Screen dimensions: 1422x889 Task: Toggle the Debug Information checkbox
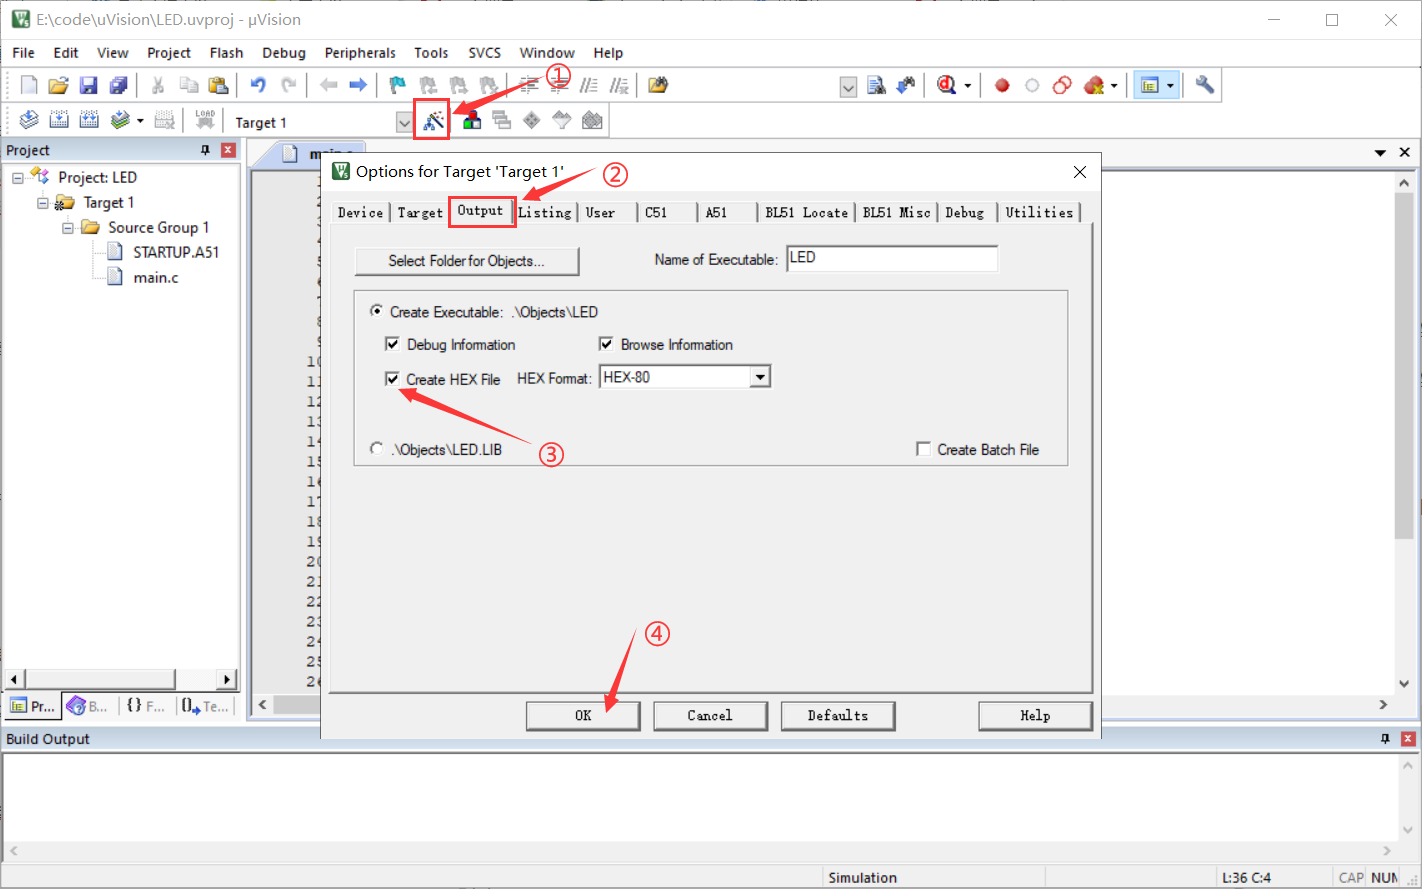click(392, 344)
